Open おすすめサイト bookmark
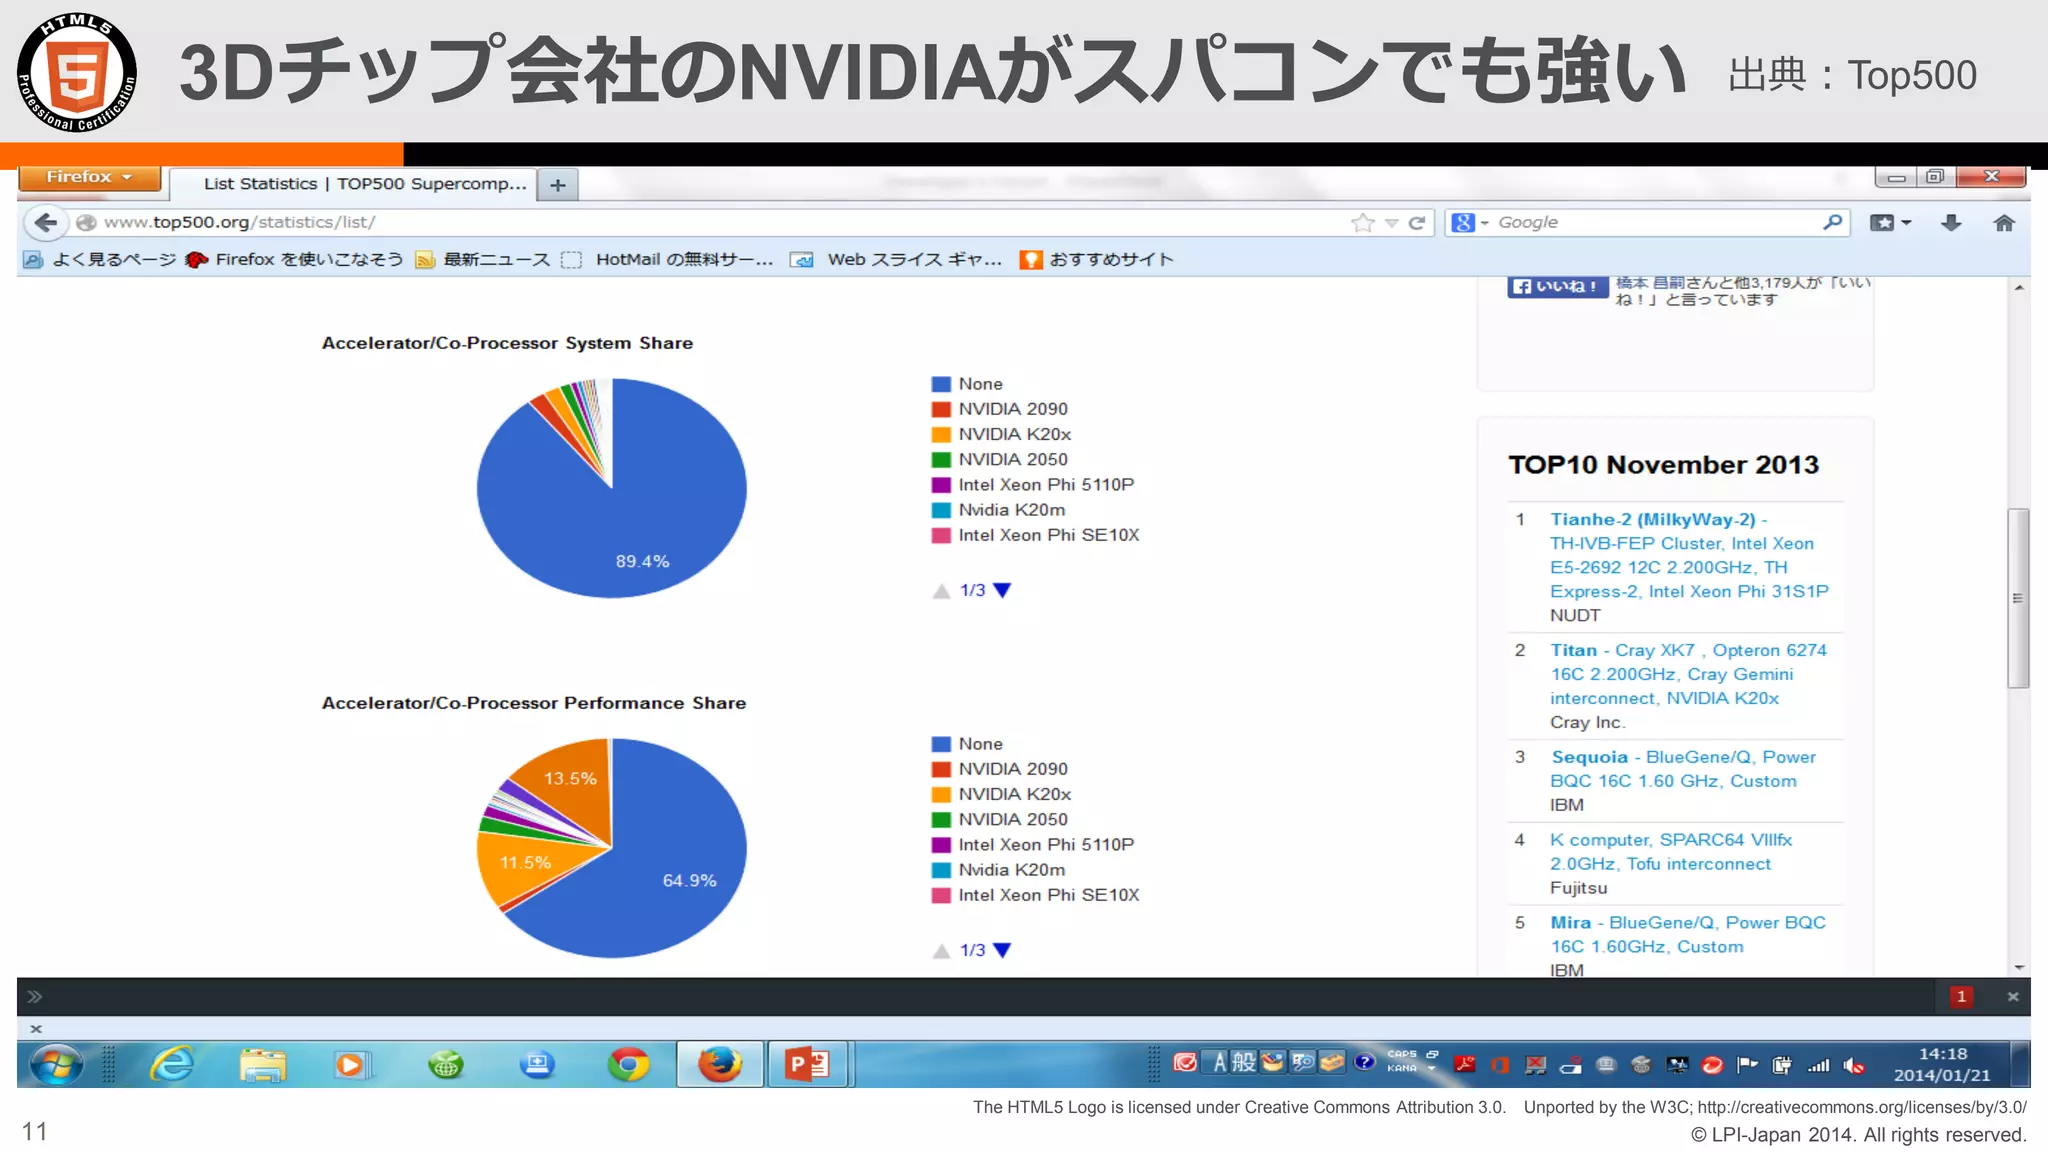The width and height of the screenshot is (2048, 1152). tap(1096, 260)
